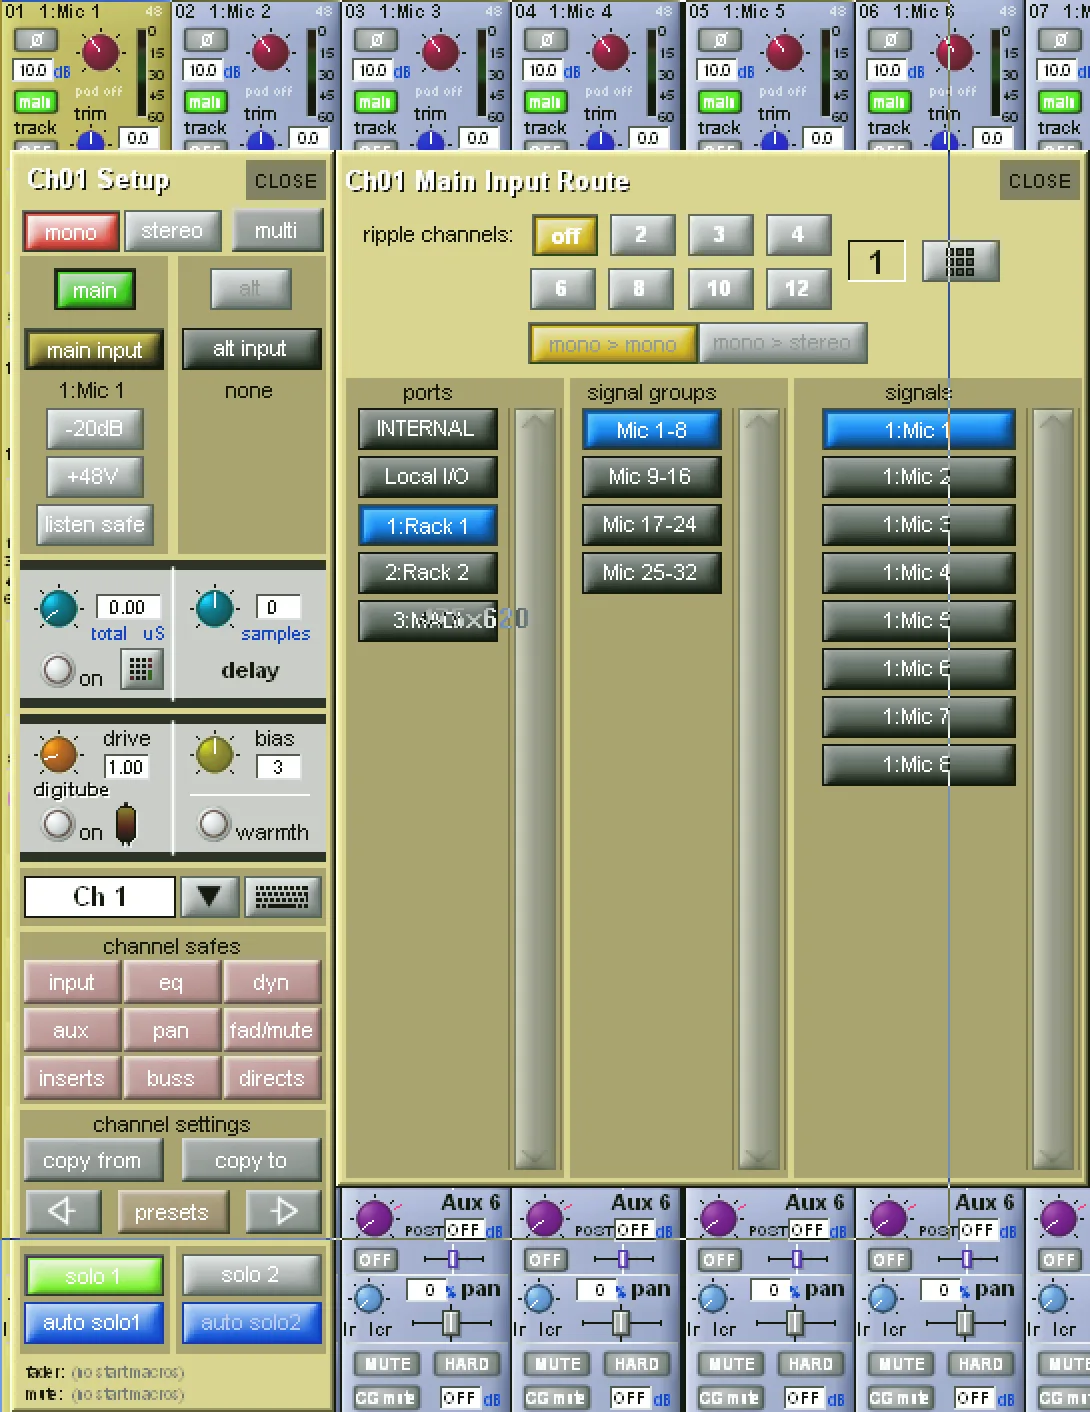Select multi channel format

[277, 231]
